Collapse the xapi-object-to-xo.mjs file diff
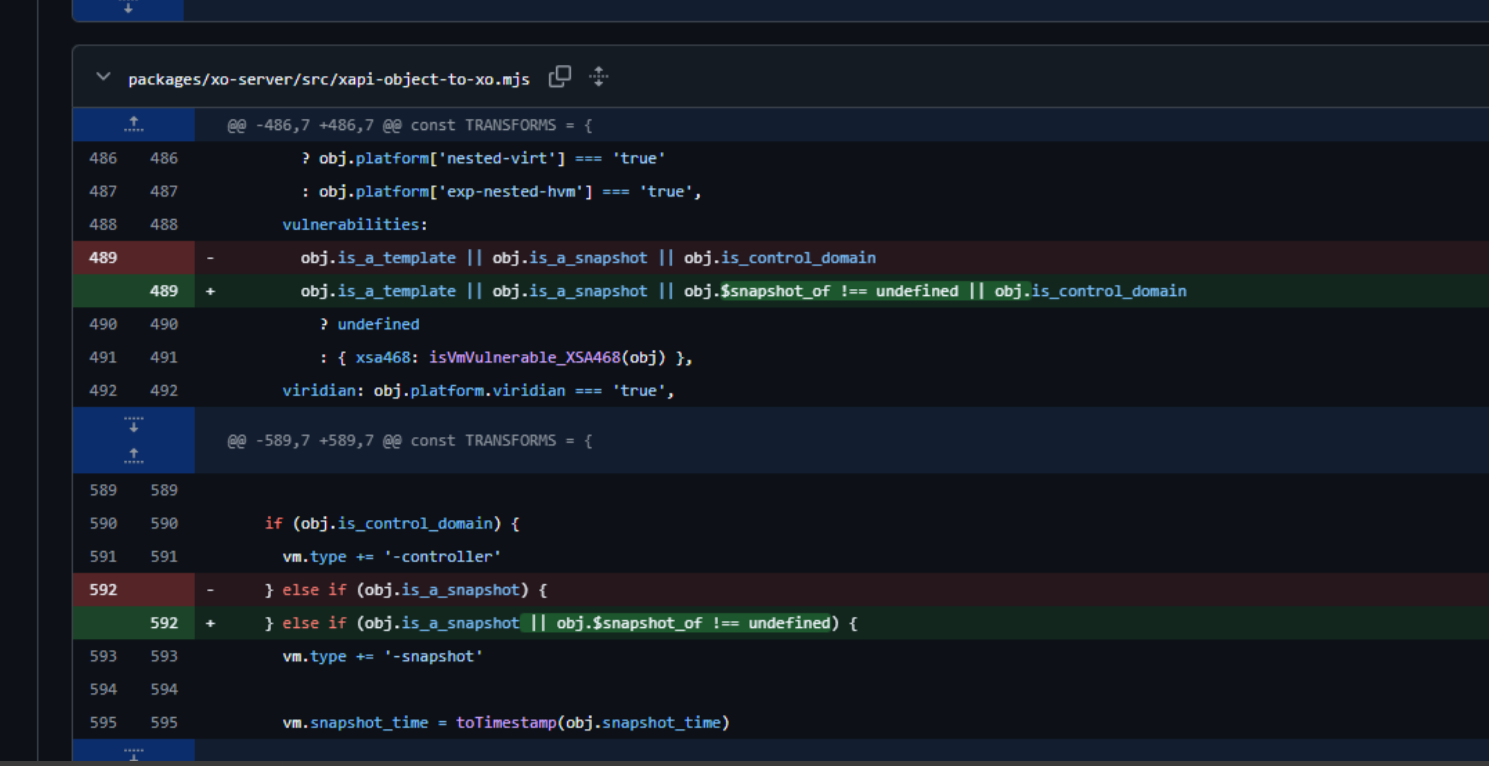Viewport: 1489px width, 766px height. [x=103, y=77]
